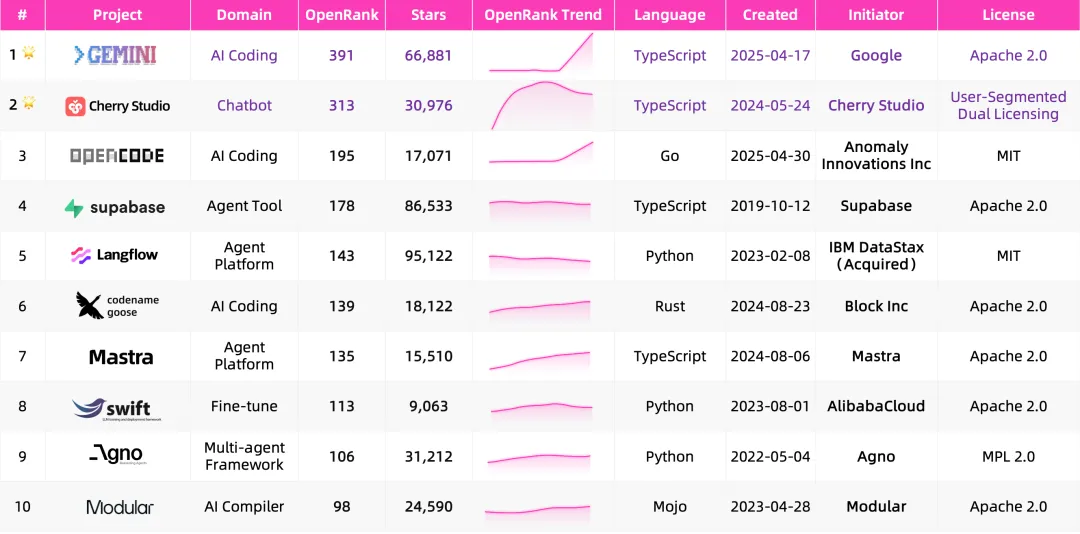Click the 'User-Segmented Dual Licensing' text

click(1008, 106)
